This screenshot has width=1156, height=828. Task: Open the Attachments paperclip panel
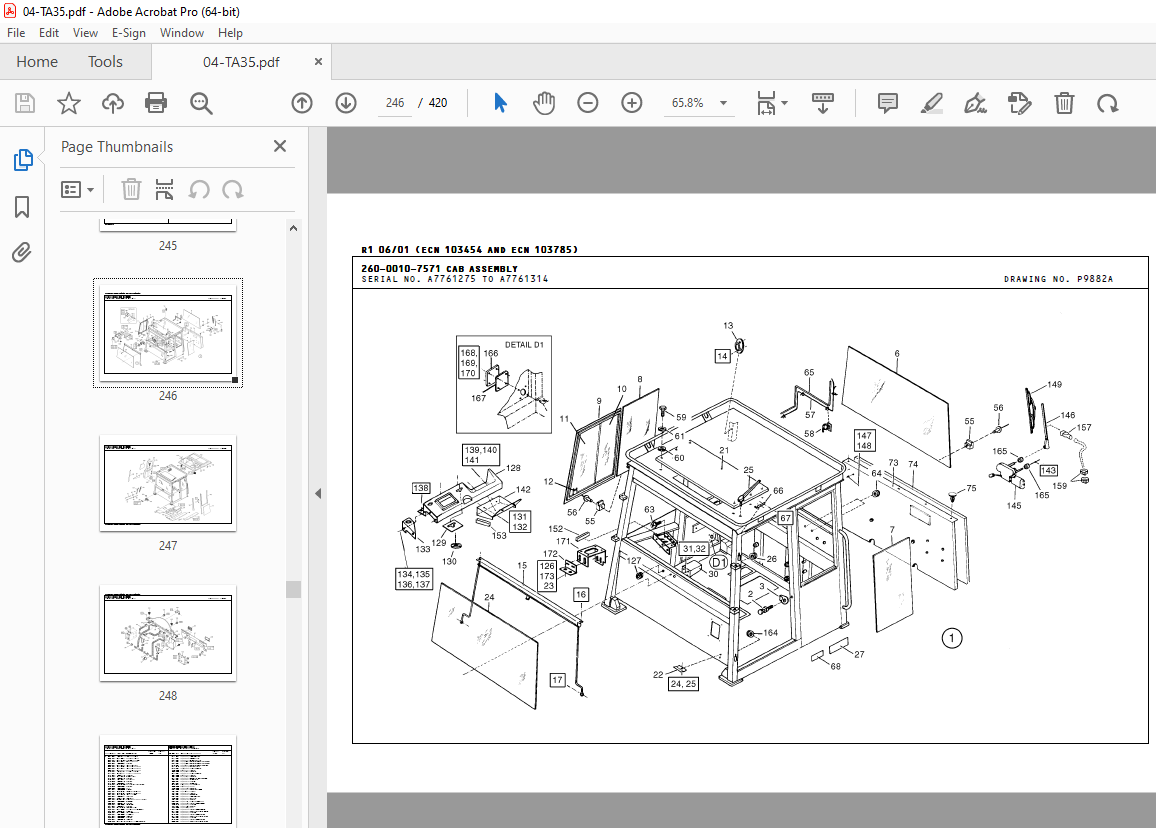click(22, 253)
